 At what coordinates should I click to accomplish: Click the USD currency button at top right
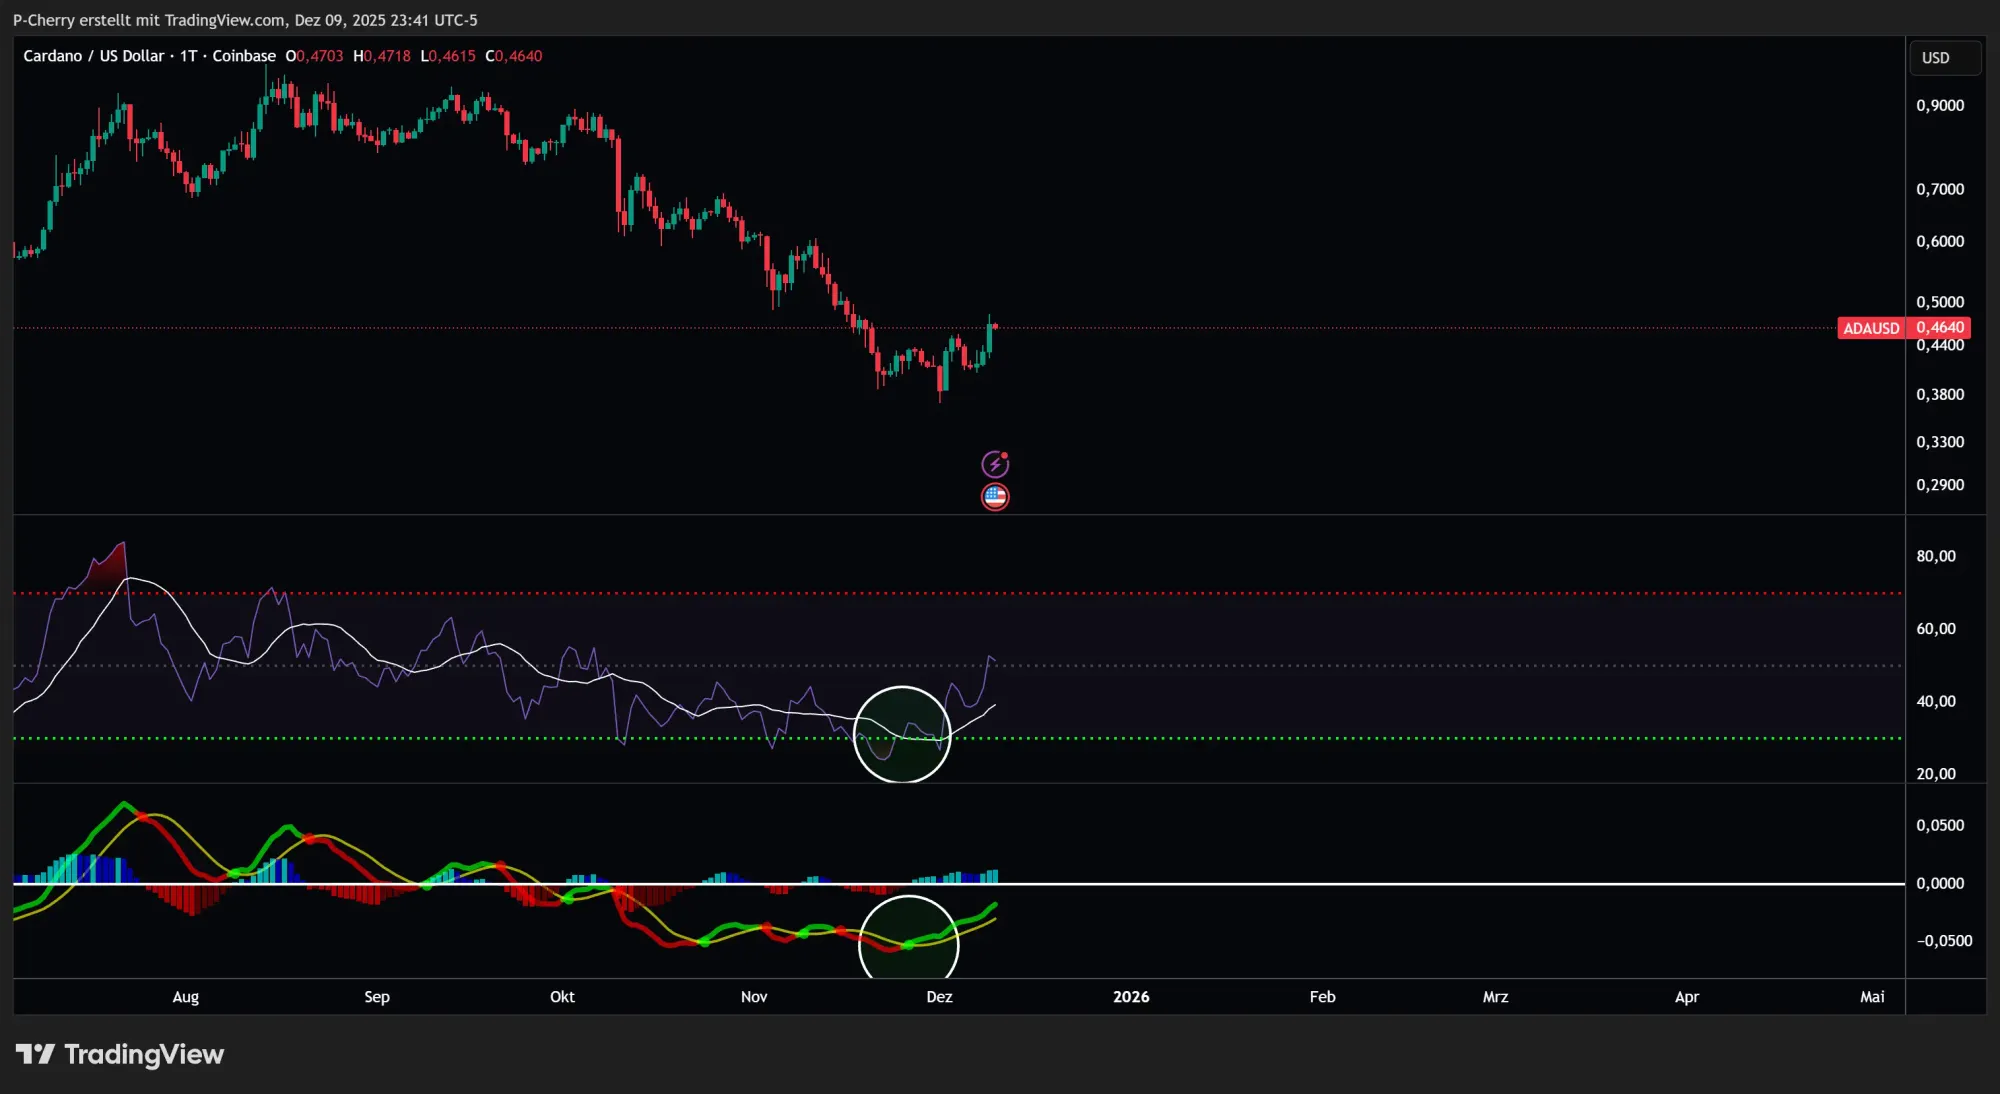click(x=1944, y=57)
